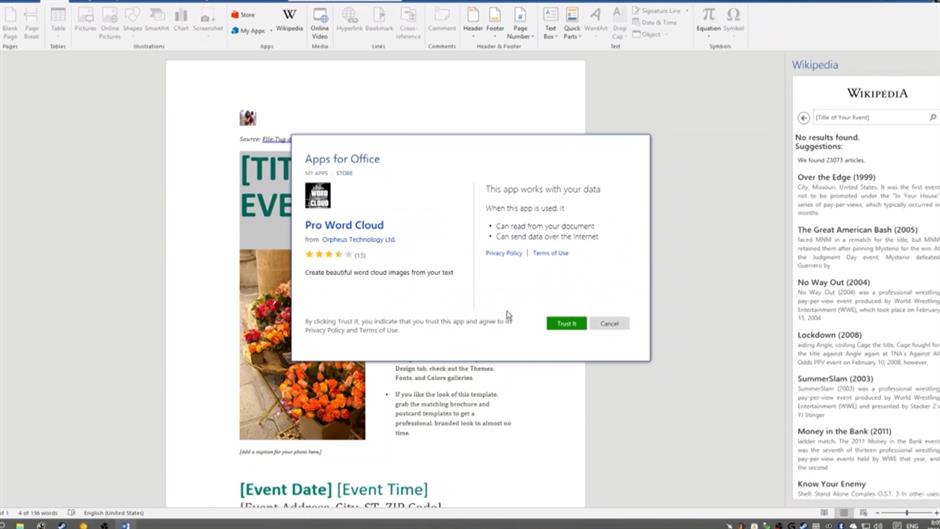Insert a Chart from the ribbon

[181, 19]
